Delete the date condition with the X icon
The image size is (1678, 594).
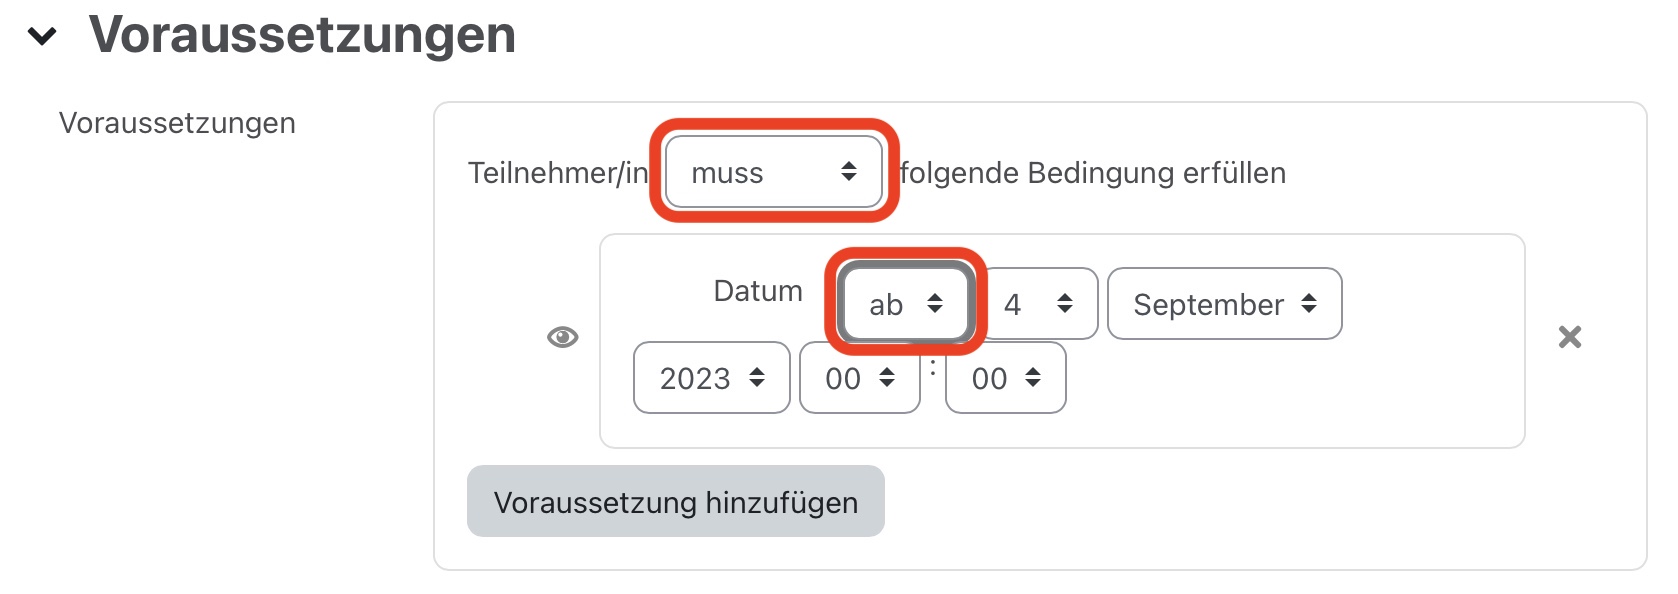[1571, 338]
